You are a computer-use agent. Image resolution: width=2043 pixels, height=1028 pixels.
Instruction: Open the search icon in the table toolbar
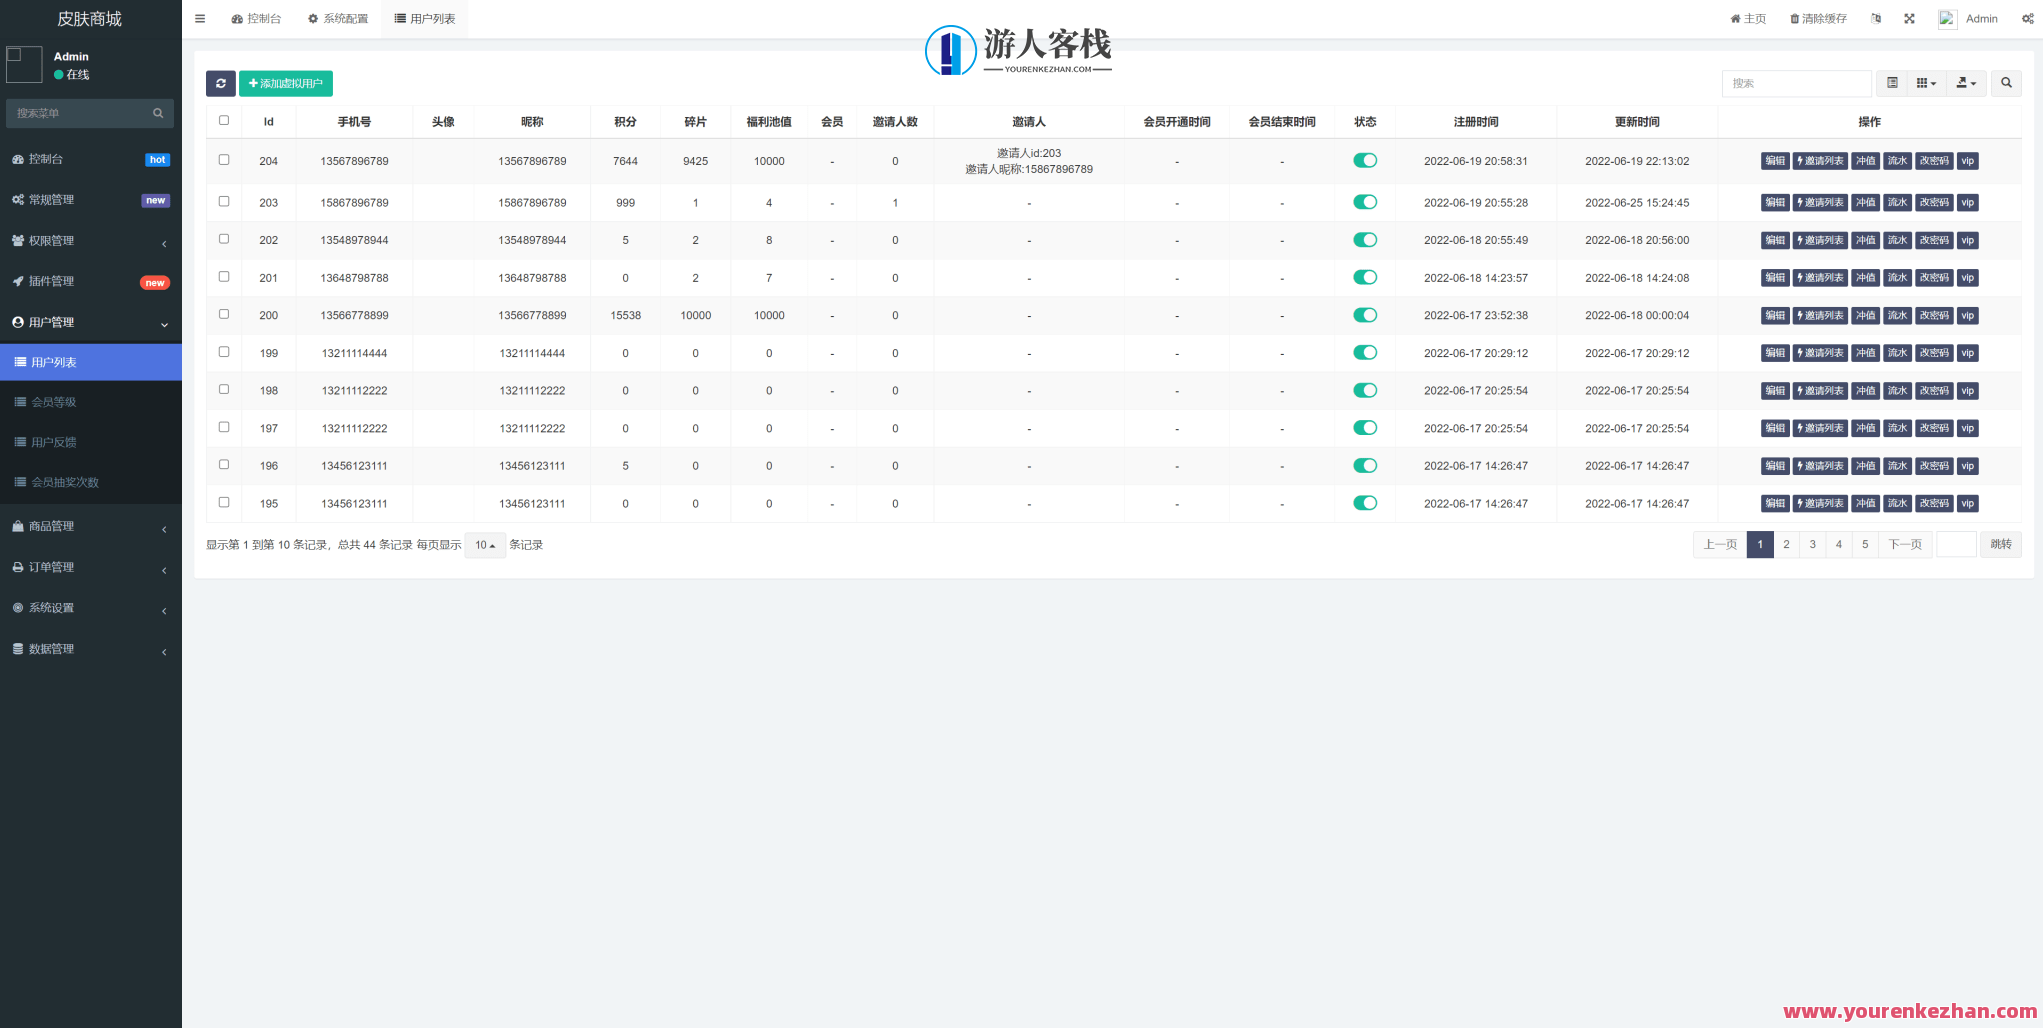click(x=2006, y=83)
